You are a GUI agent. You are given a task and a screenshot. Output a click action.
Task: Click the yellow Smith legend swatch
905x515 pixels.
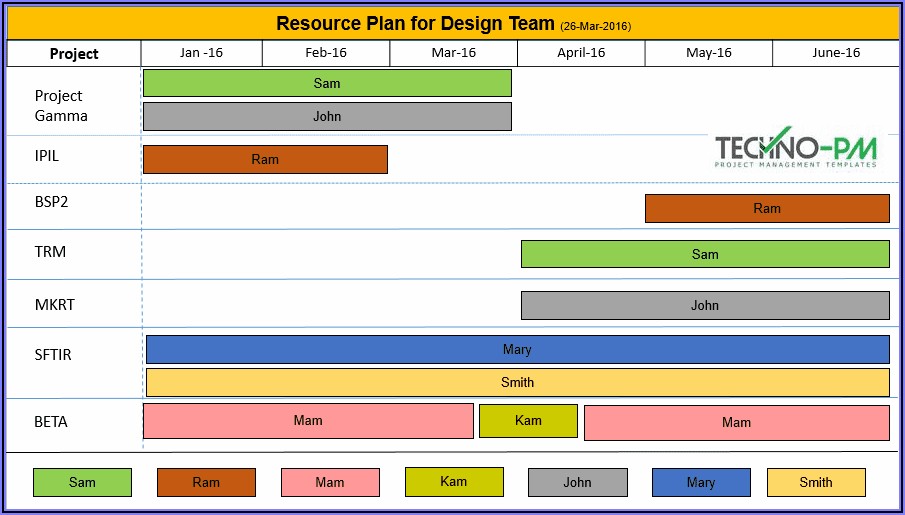click(816, 482)
